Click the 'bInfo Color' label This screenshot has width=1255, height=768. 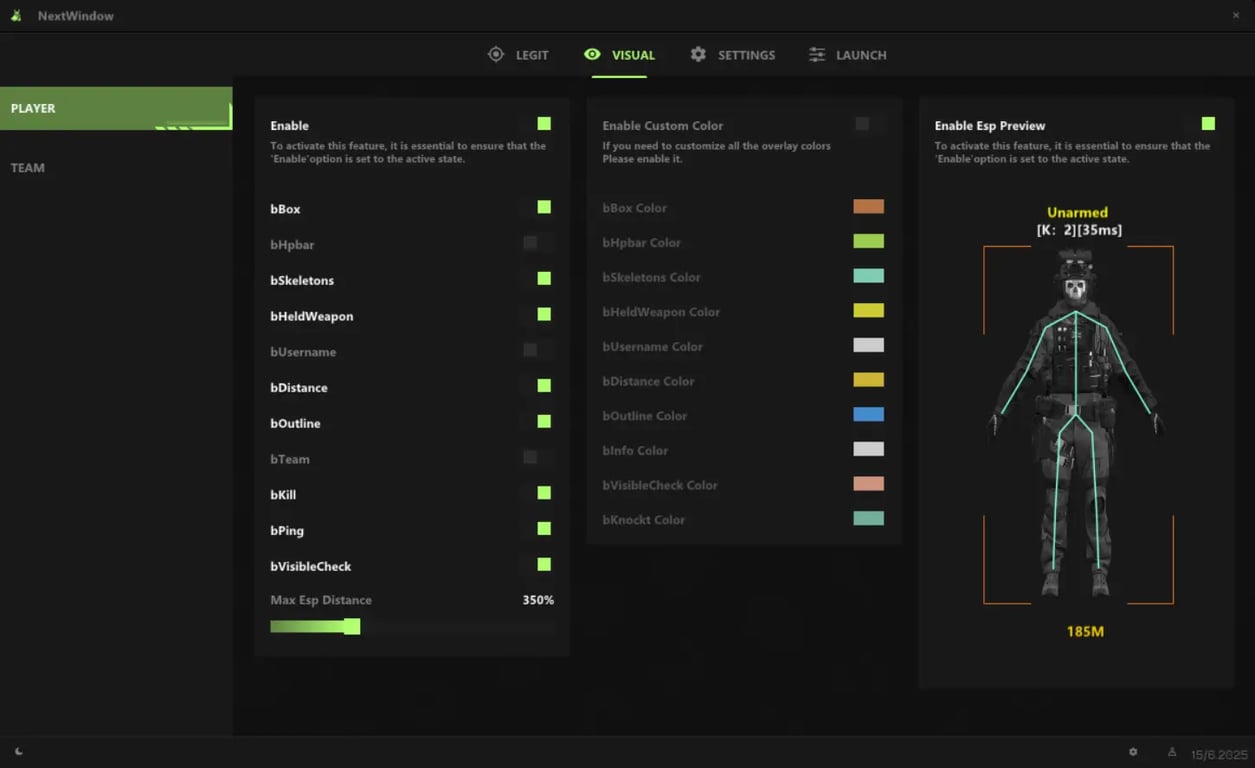tap(635, 451)
